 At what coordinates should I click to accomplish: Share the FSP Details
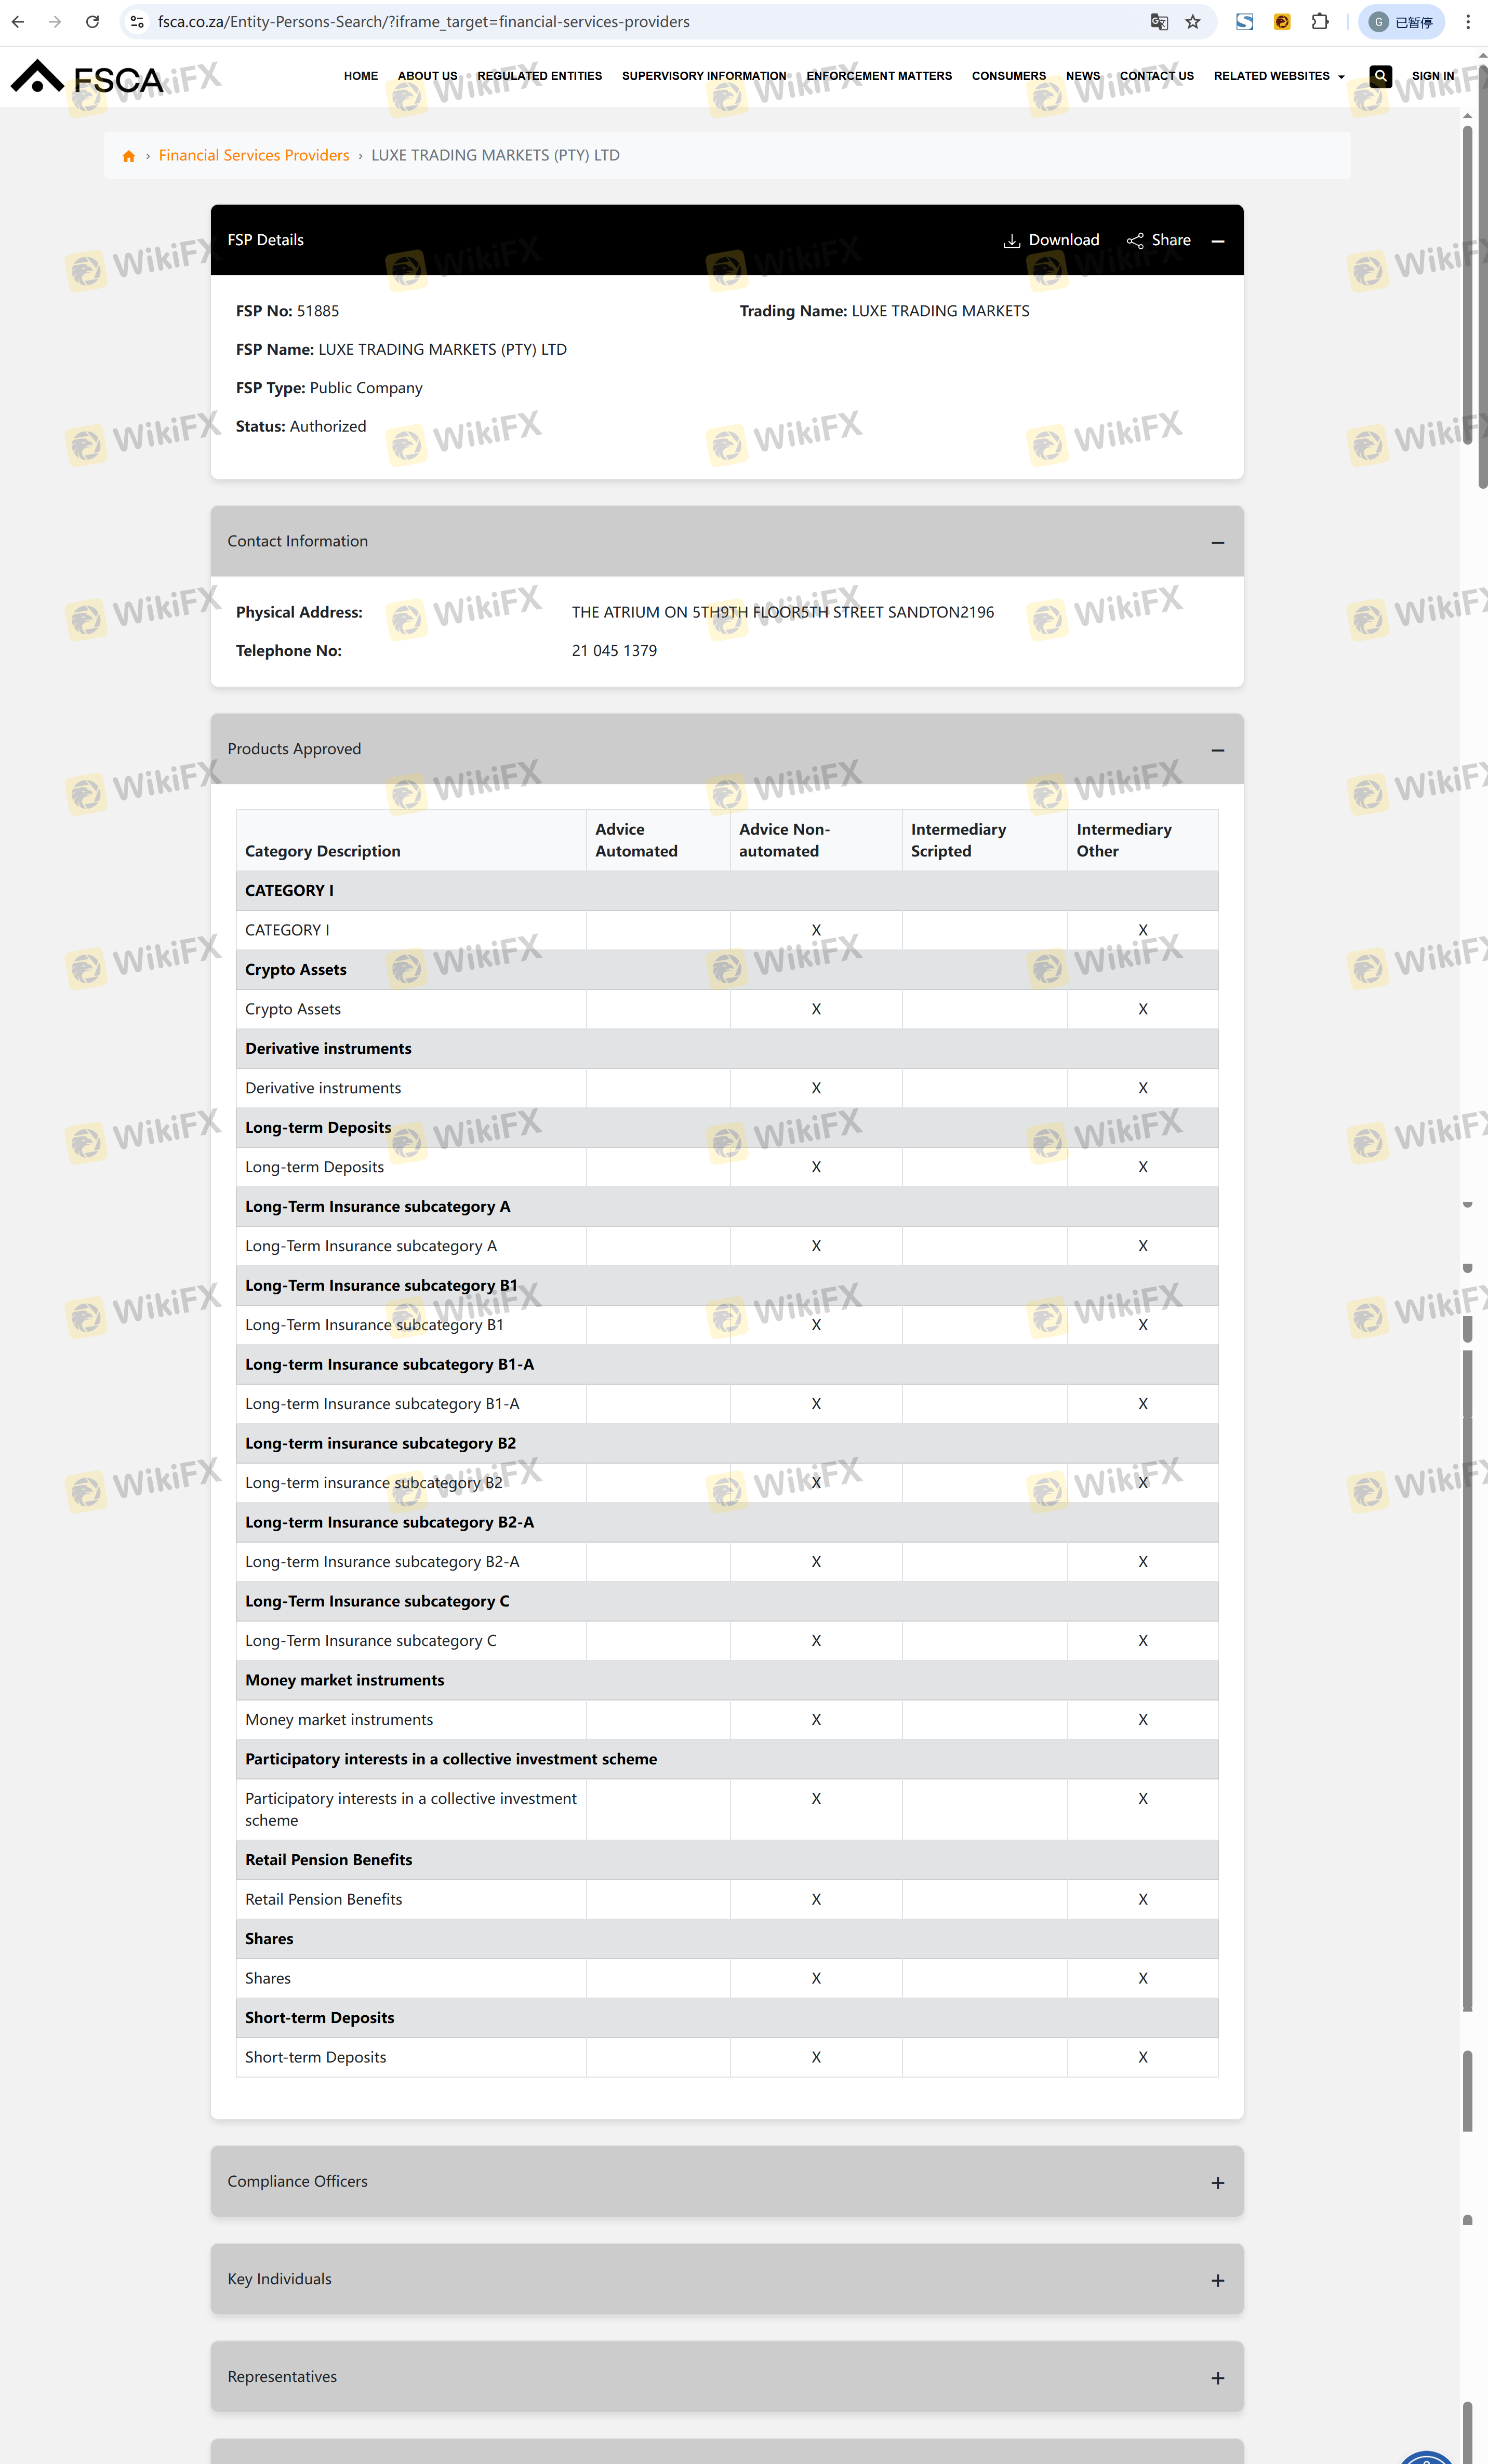pos(1159,240)
